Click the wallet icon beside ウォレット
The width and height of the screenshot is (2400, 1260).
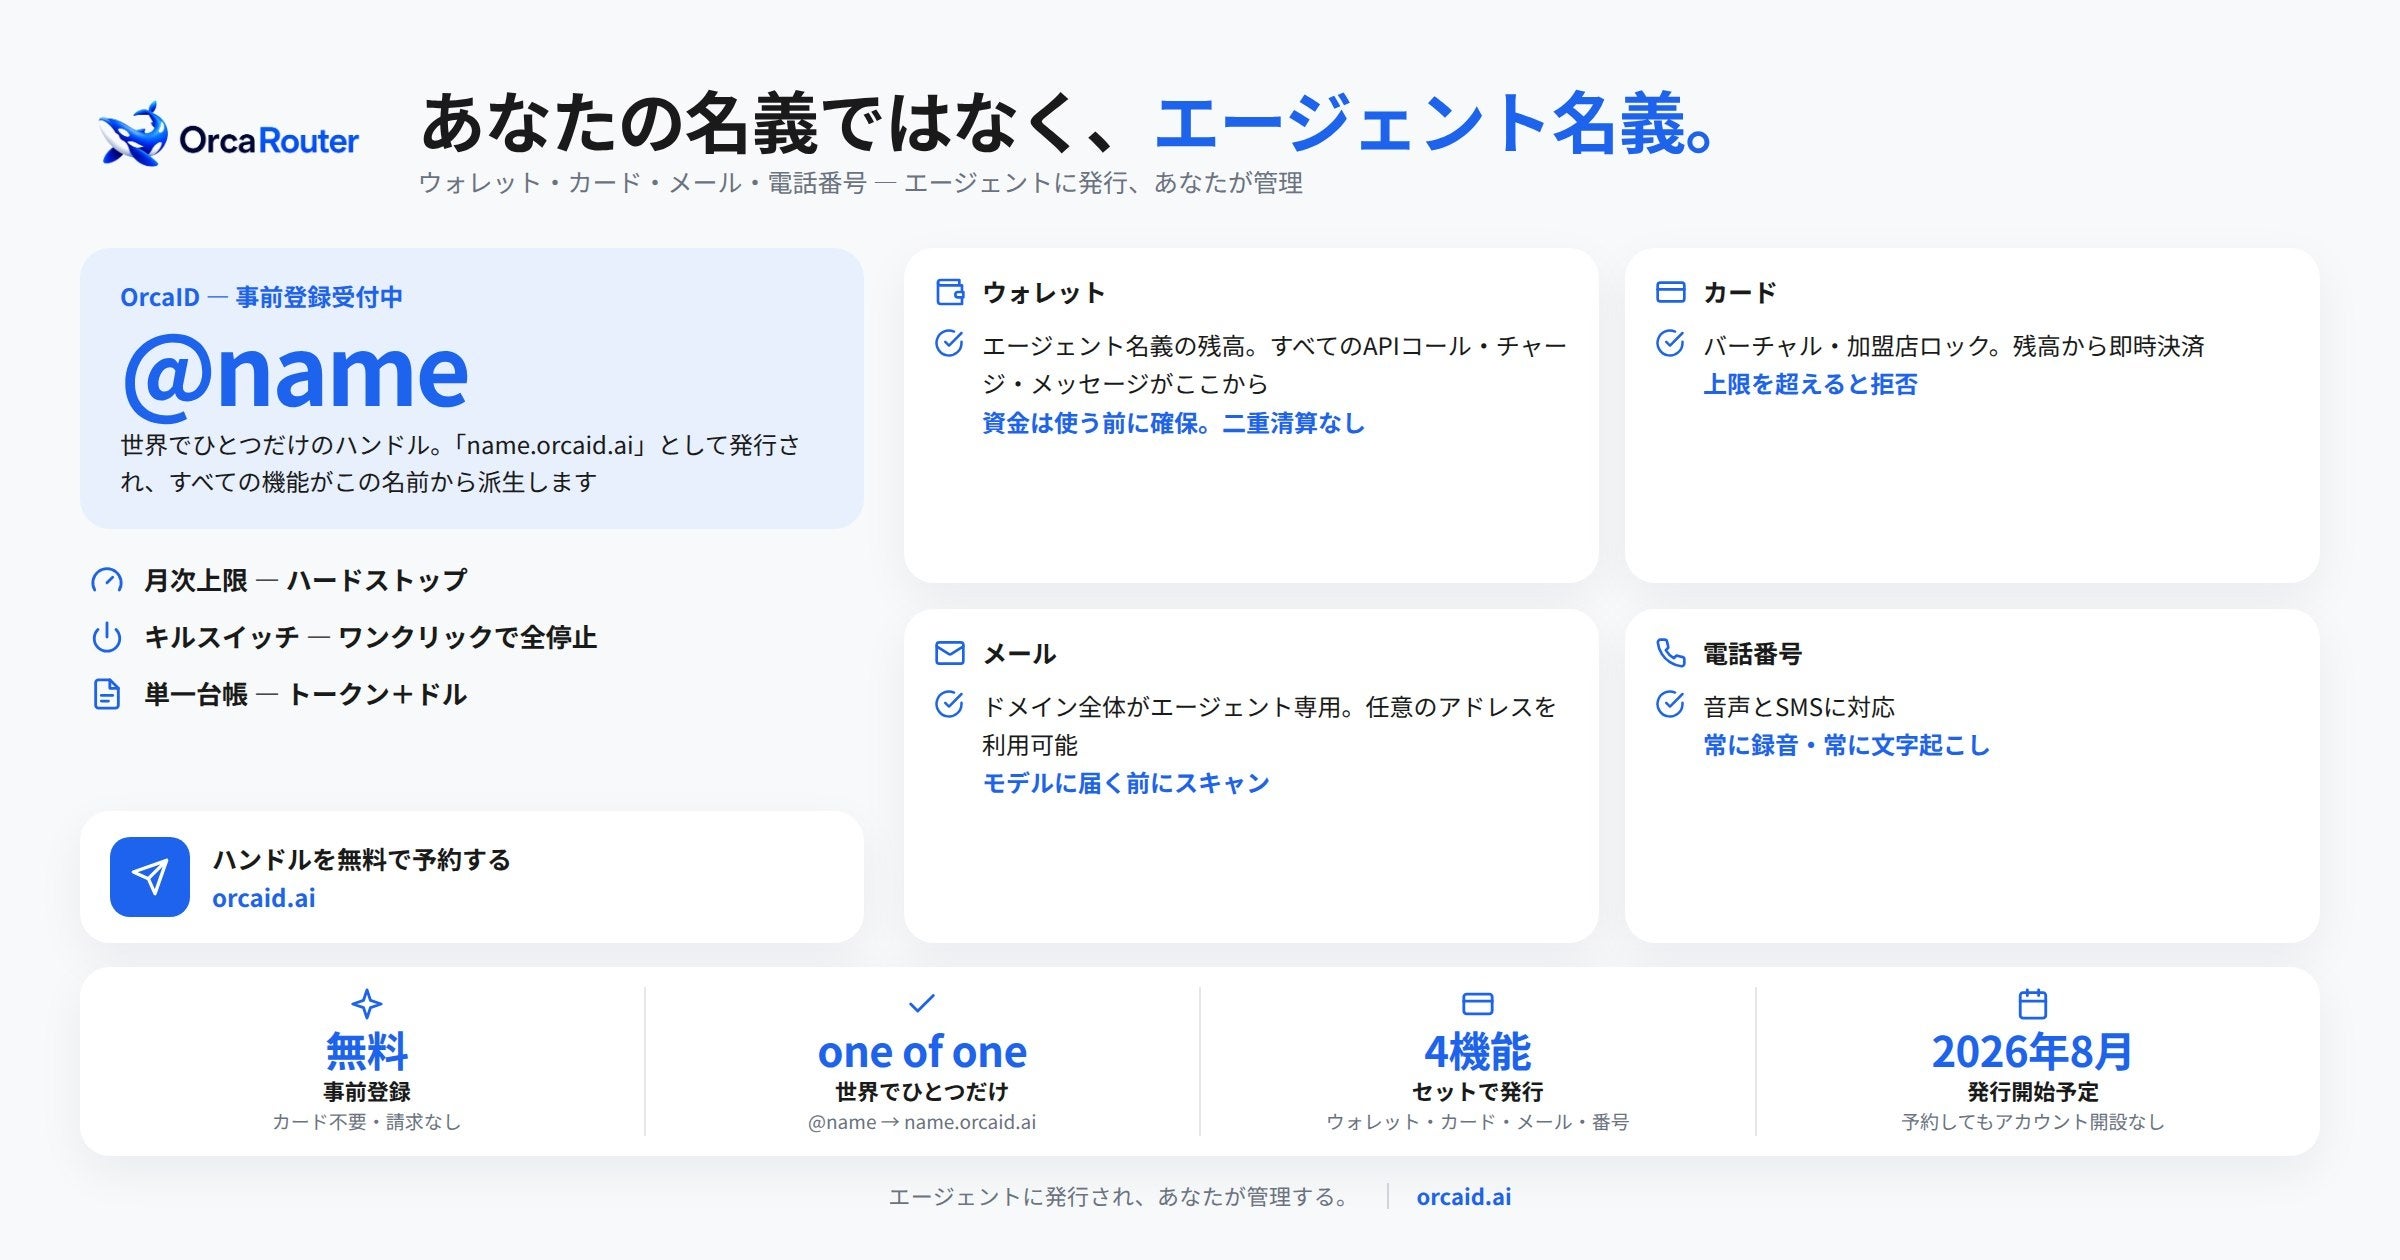coord(950,292)
